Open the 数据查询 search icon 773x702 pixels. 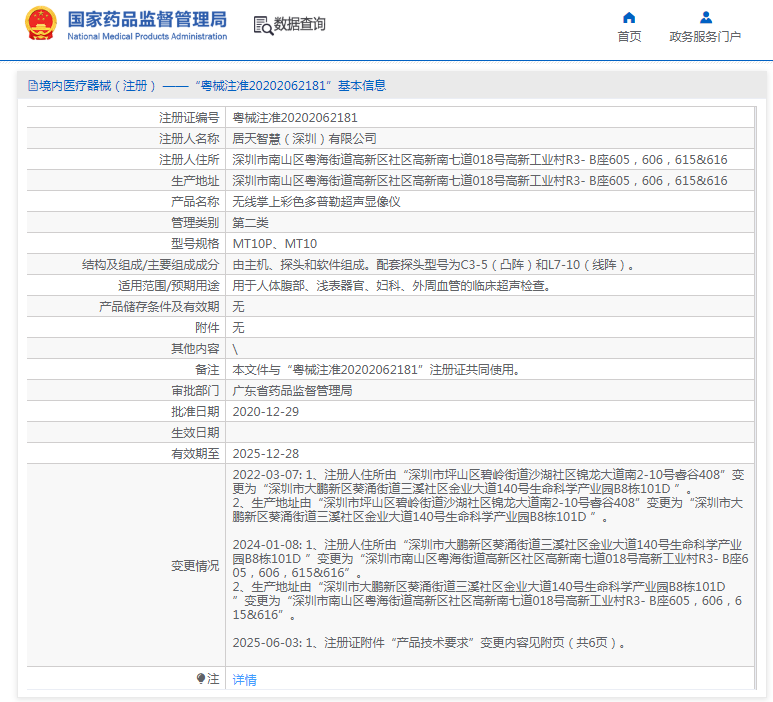[x=263, y=25]
